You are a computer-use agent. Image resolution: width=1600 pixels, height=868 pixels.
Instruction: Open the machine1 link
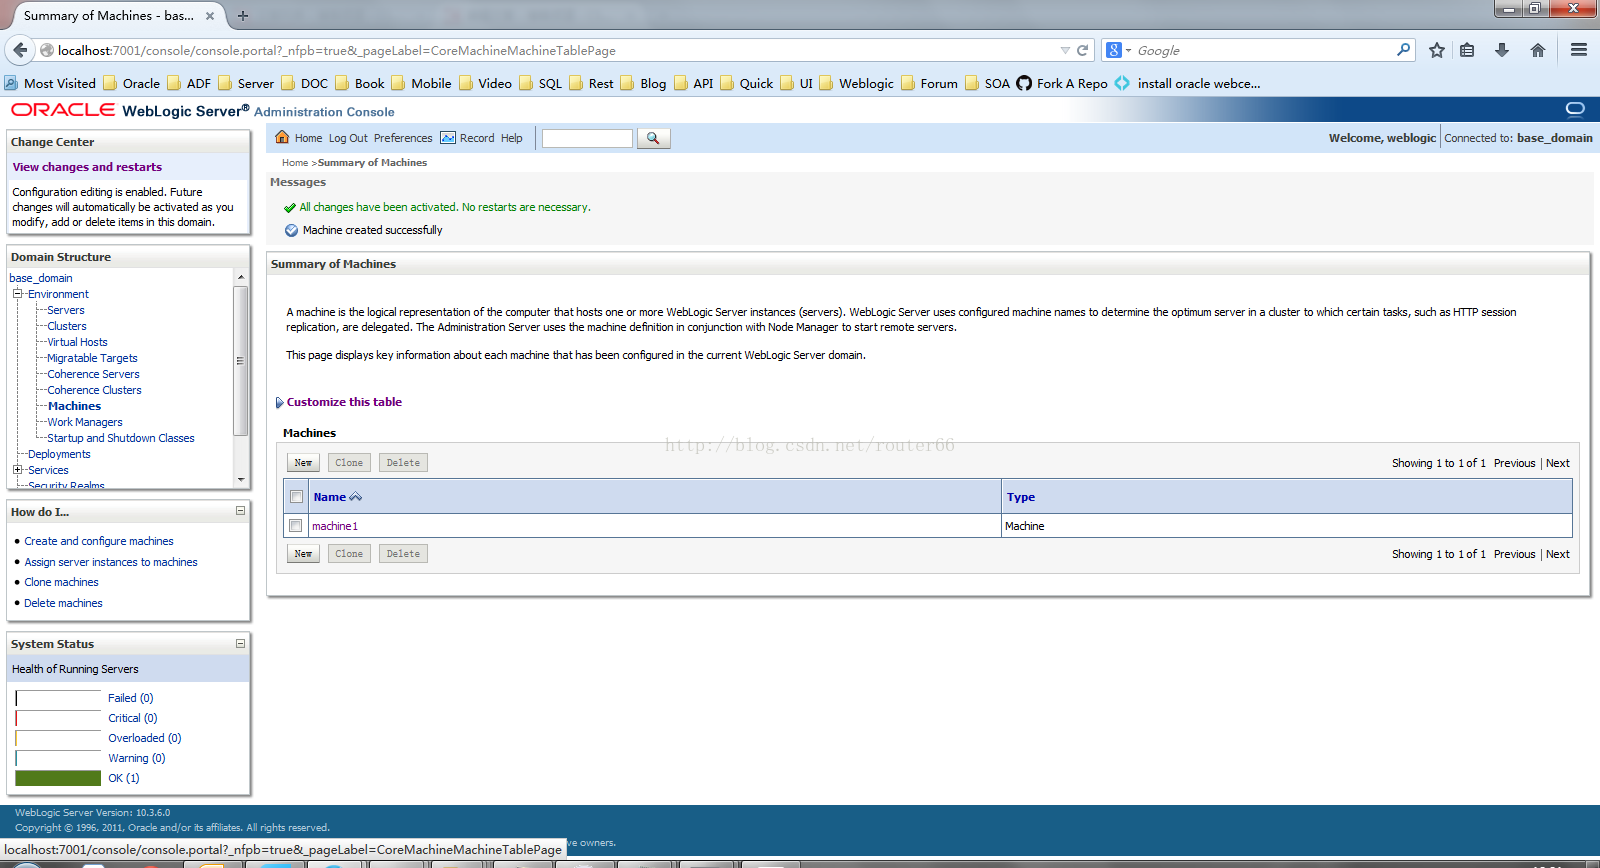335,526
